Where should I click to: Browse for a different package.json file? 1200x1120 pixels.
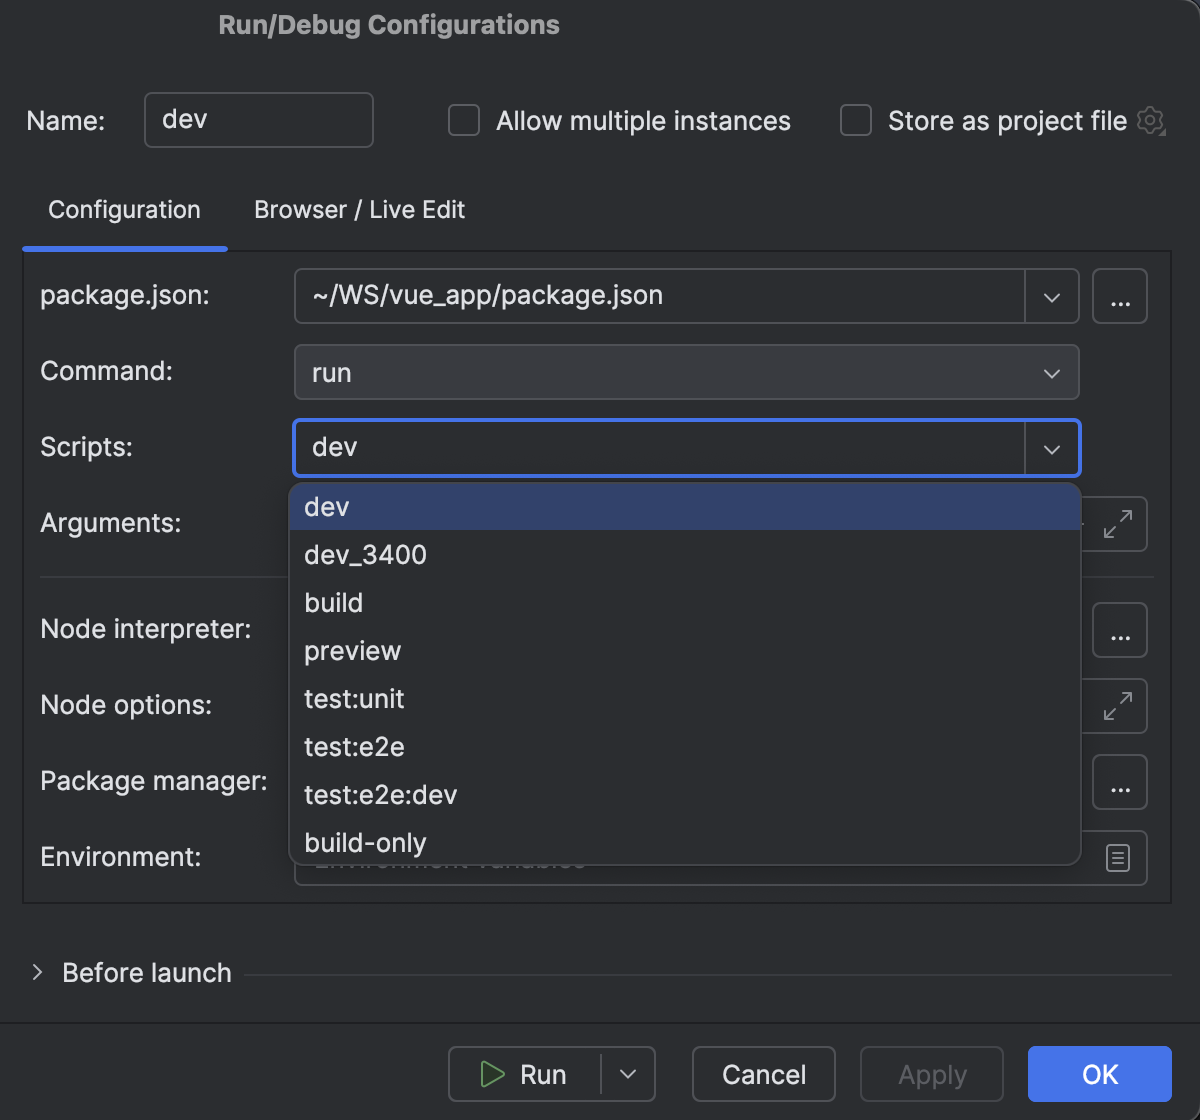1119,296
